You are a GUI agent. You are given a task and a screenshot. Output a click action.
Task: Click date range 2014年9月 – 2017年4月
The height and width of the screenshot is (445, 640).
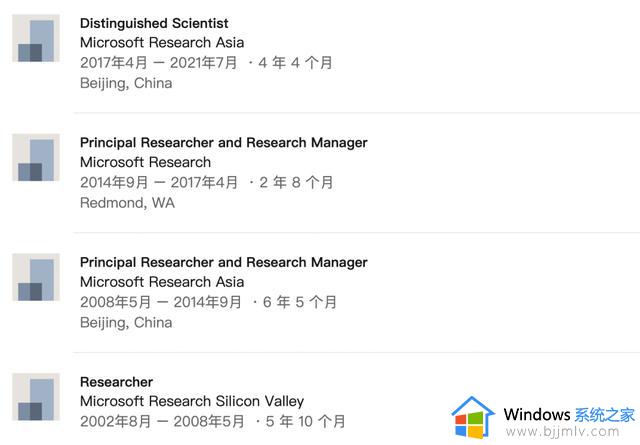pos(159,182)
